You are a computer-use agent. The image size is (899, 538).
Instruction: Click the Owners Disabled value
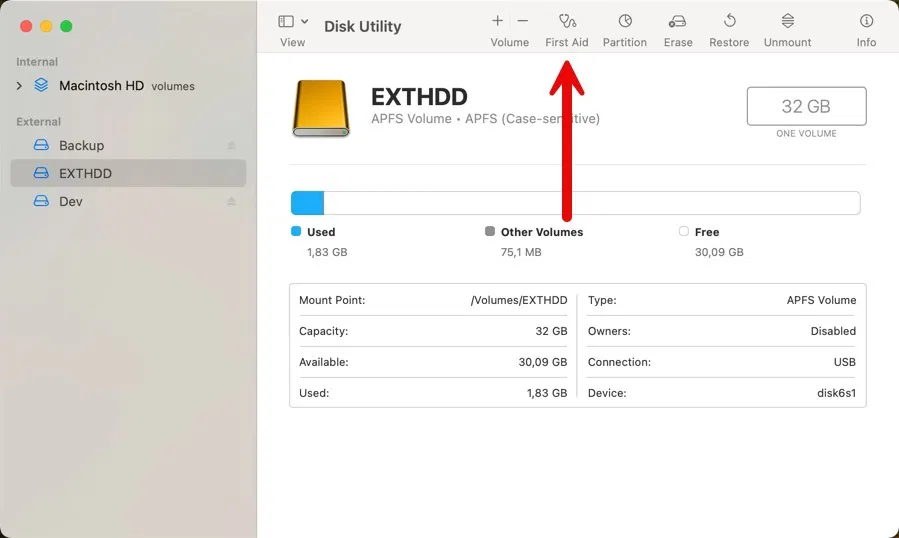coord(833,331)
